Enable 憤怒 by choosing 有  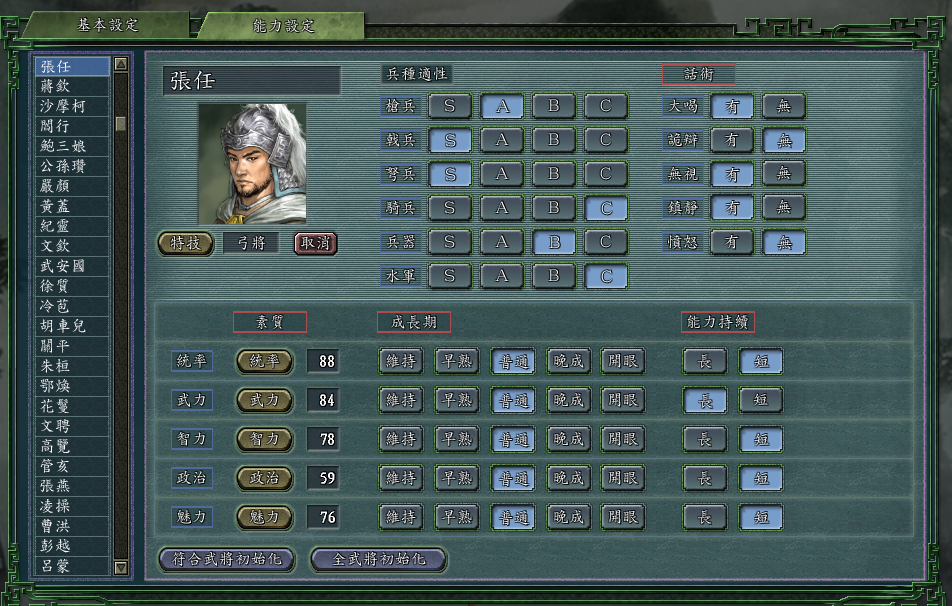tap(732, 242)
